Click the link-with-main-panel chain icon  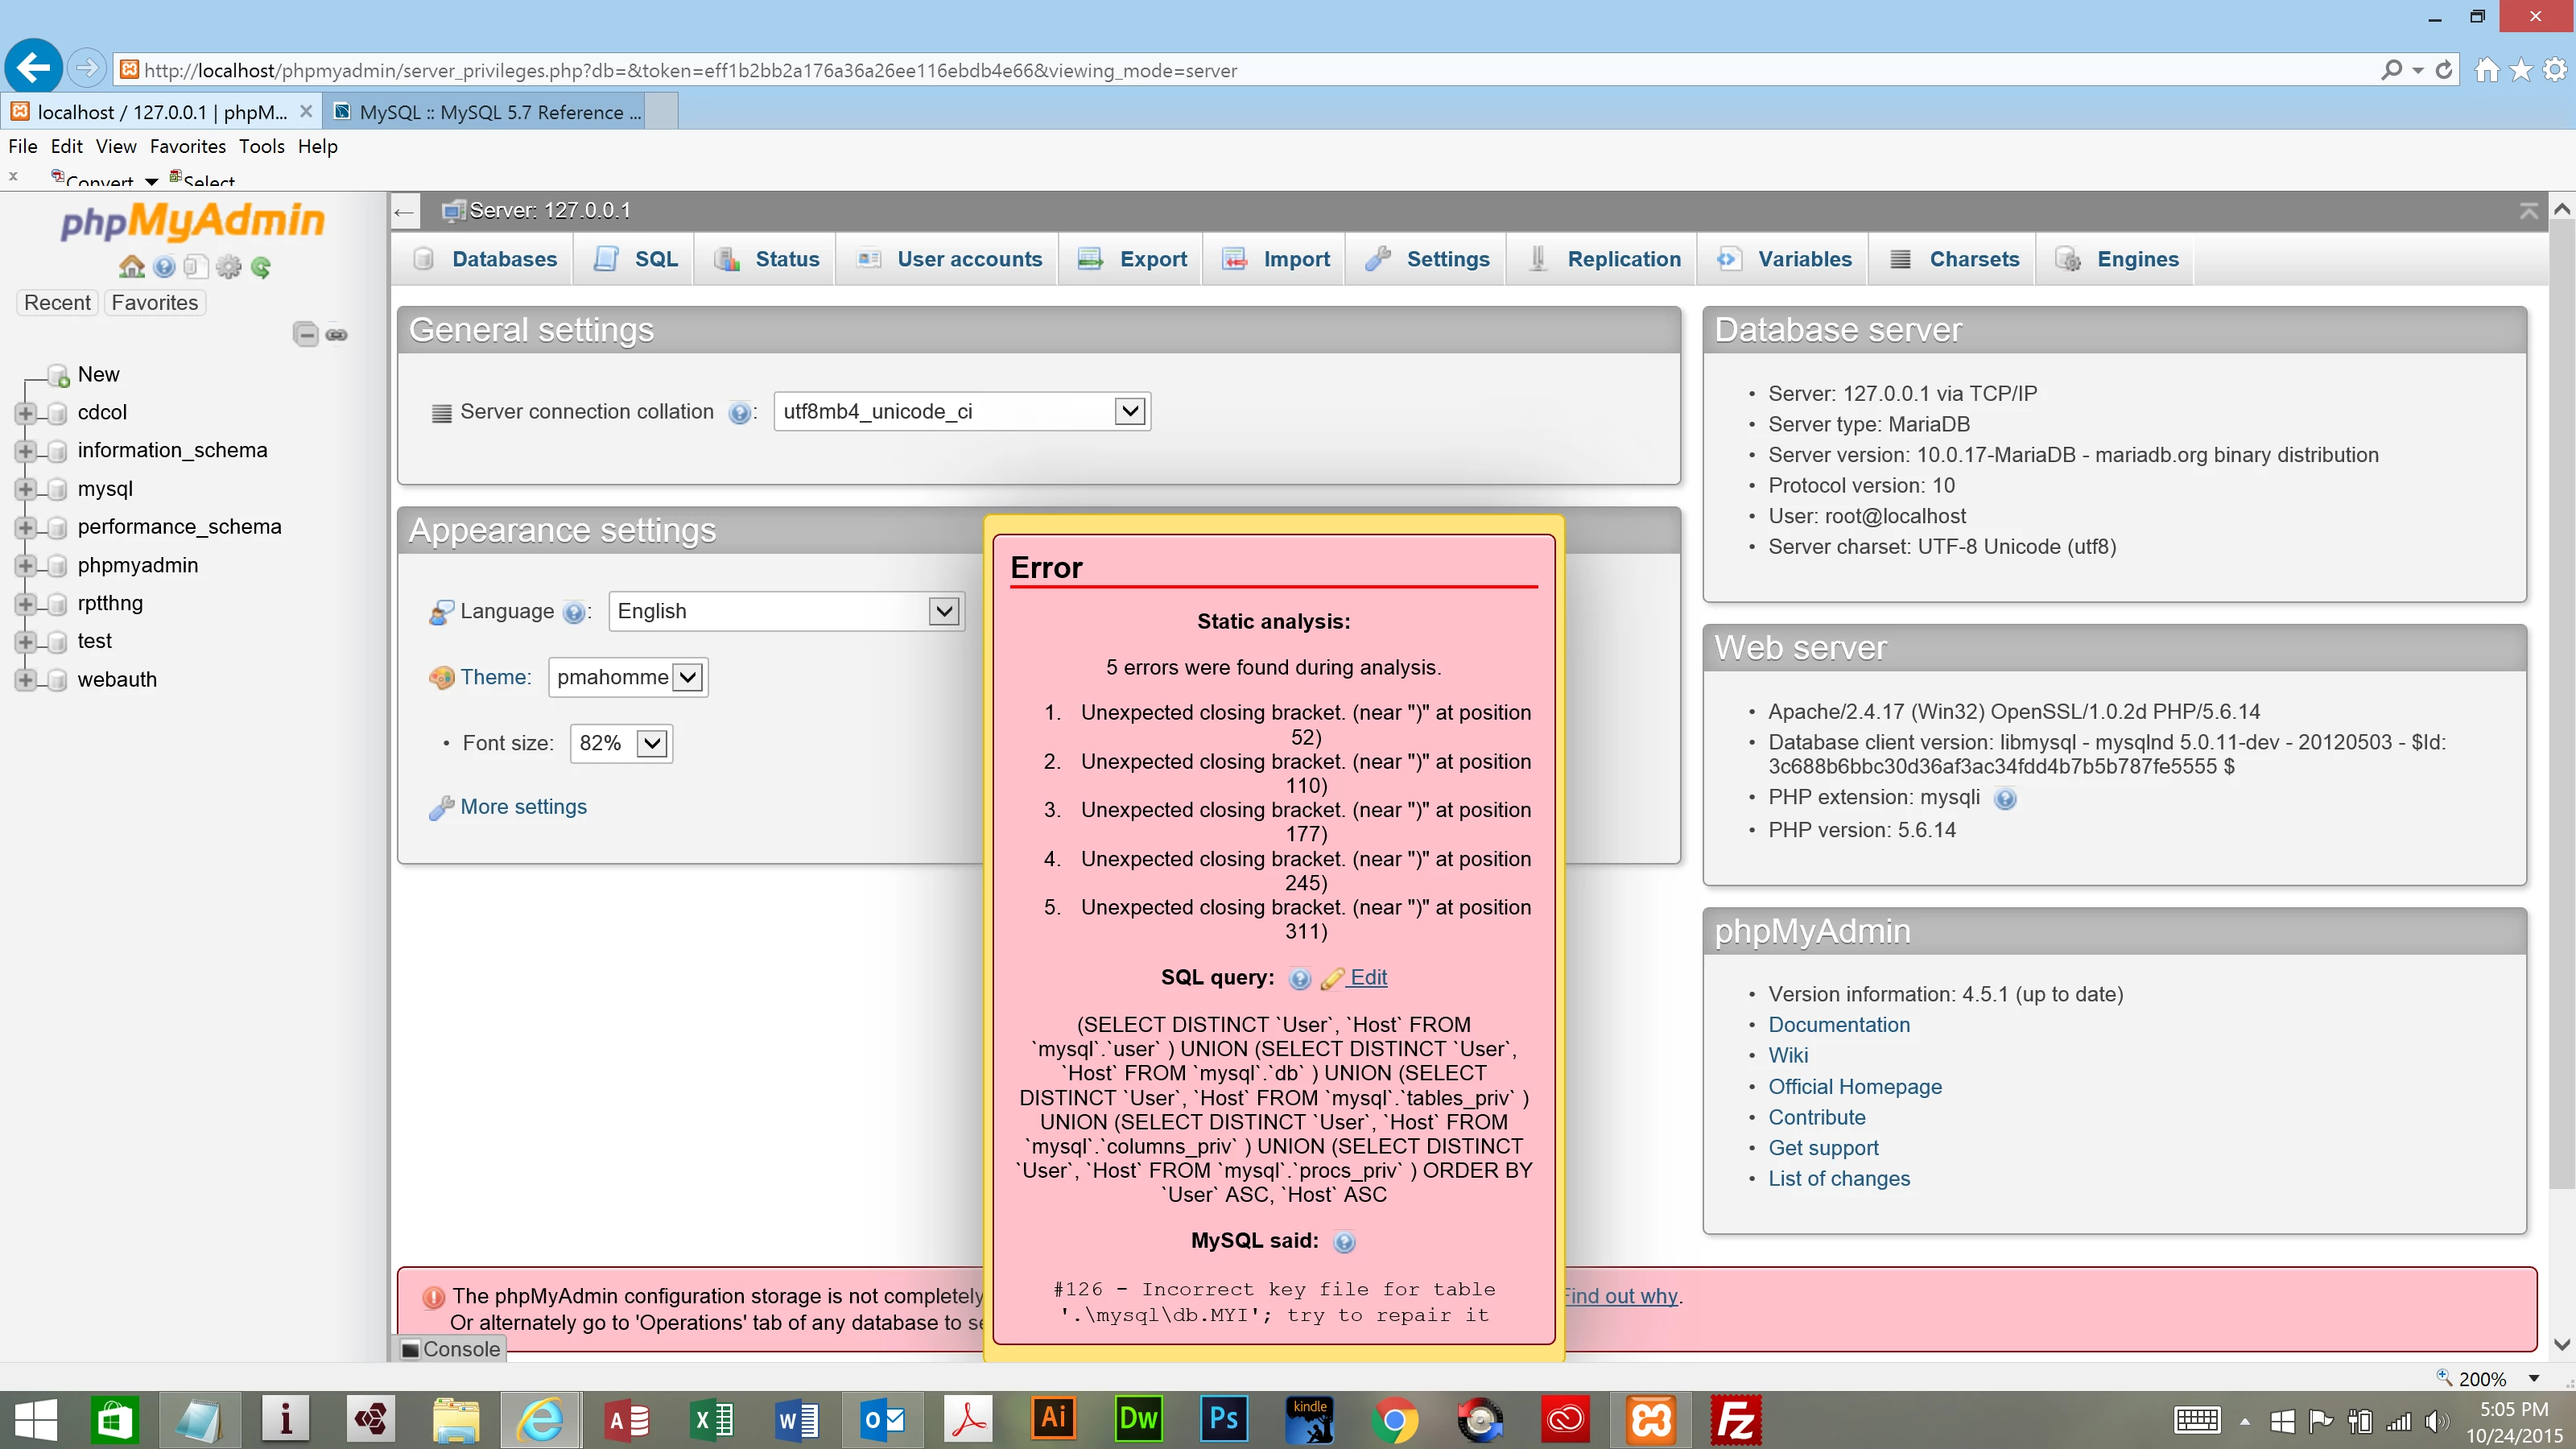click(x=337, y=334)
